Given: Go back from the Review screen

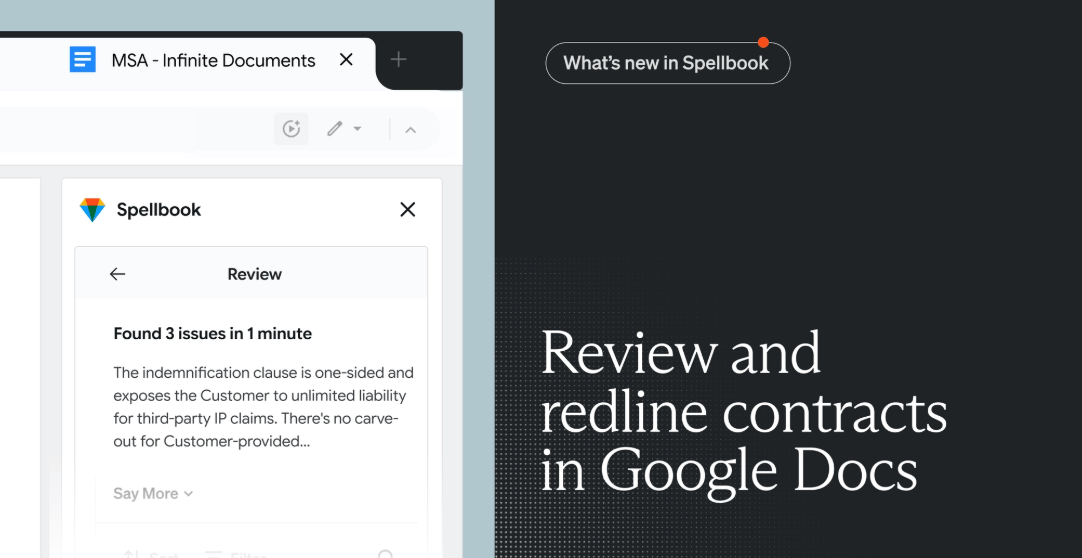Looking at the screenshot, I should point(117,274).
